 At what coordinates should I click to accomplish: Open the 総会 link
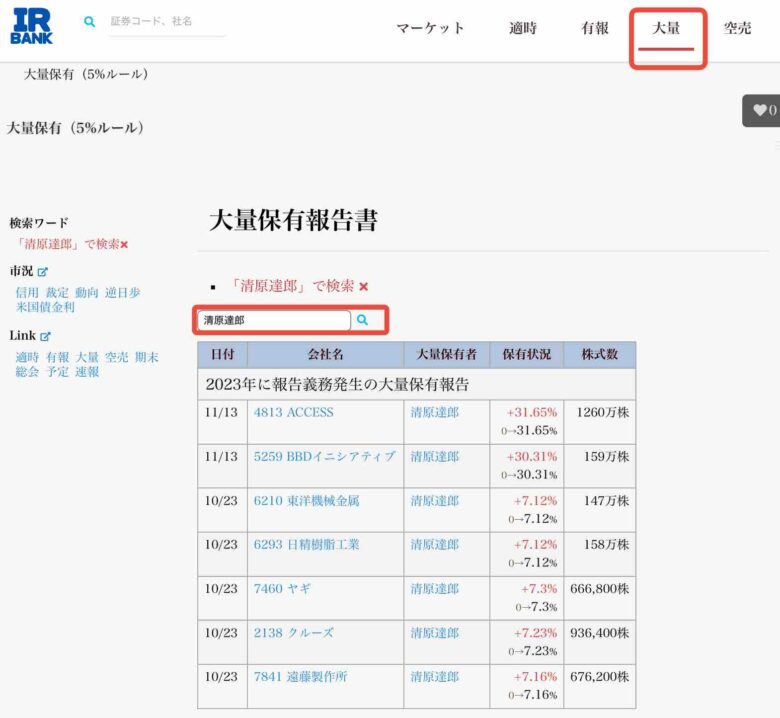click(27, 372)
